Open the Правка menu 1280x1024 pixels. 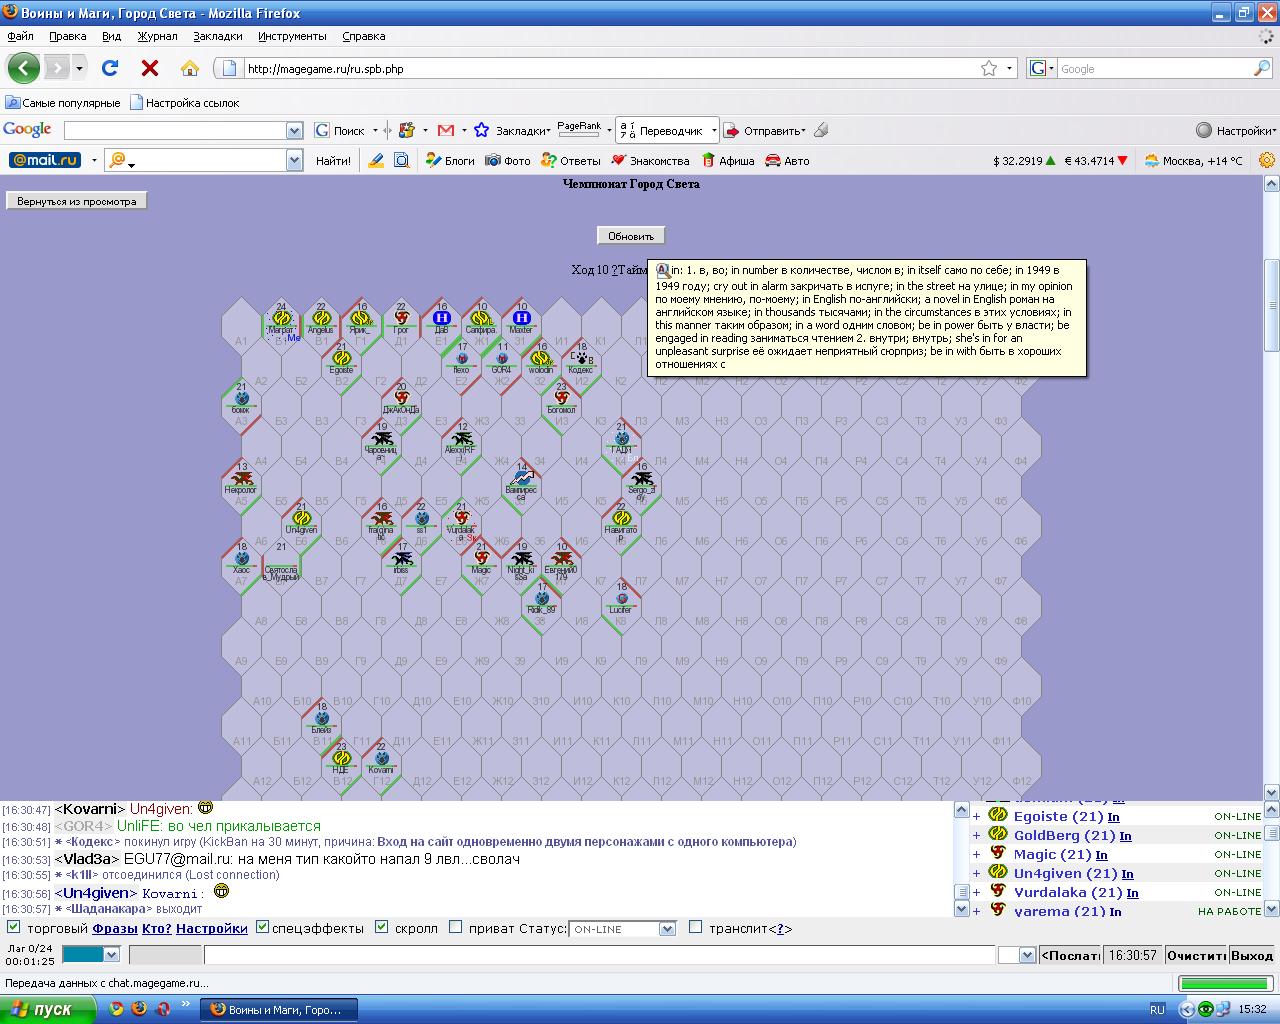click(67, 36)
